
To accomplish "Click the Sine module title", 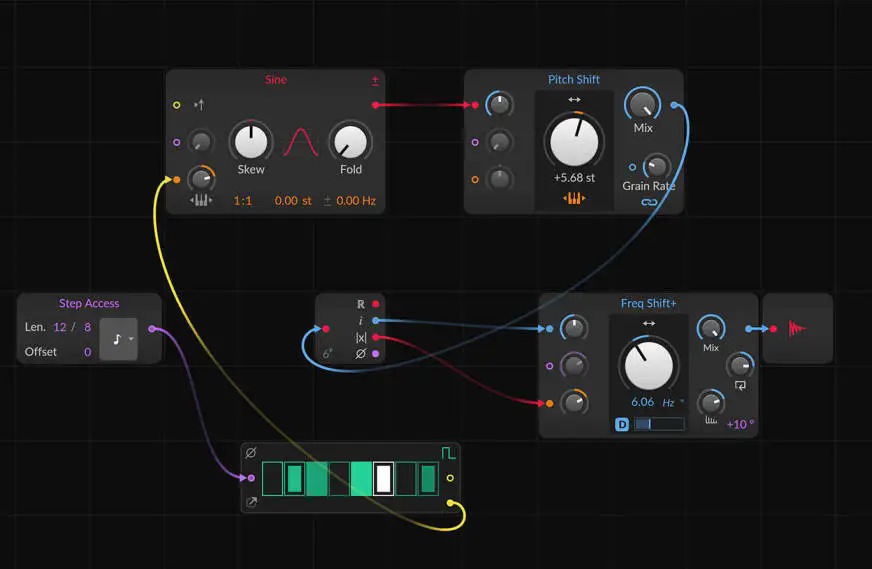I will tap(276, 80).
